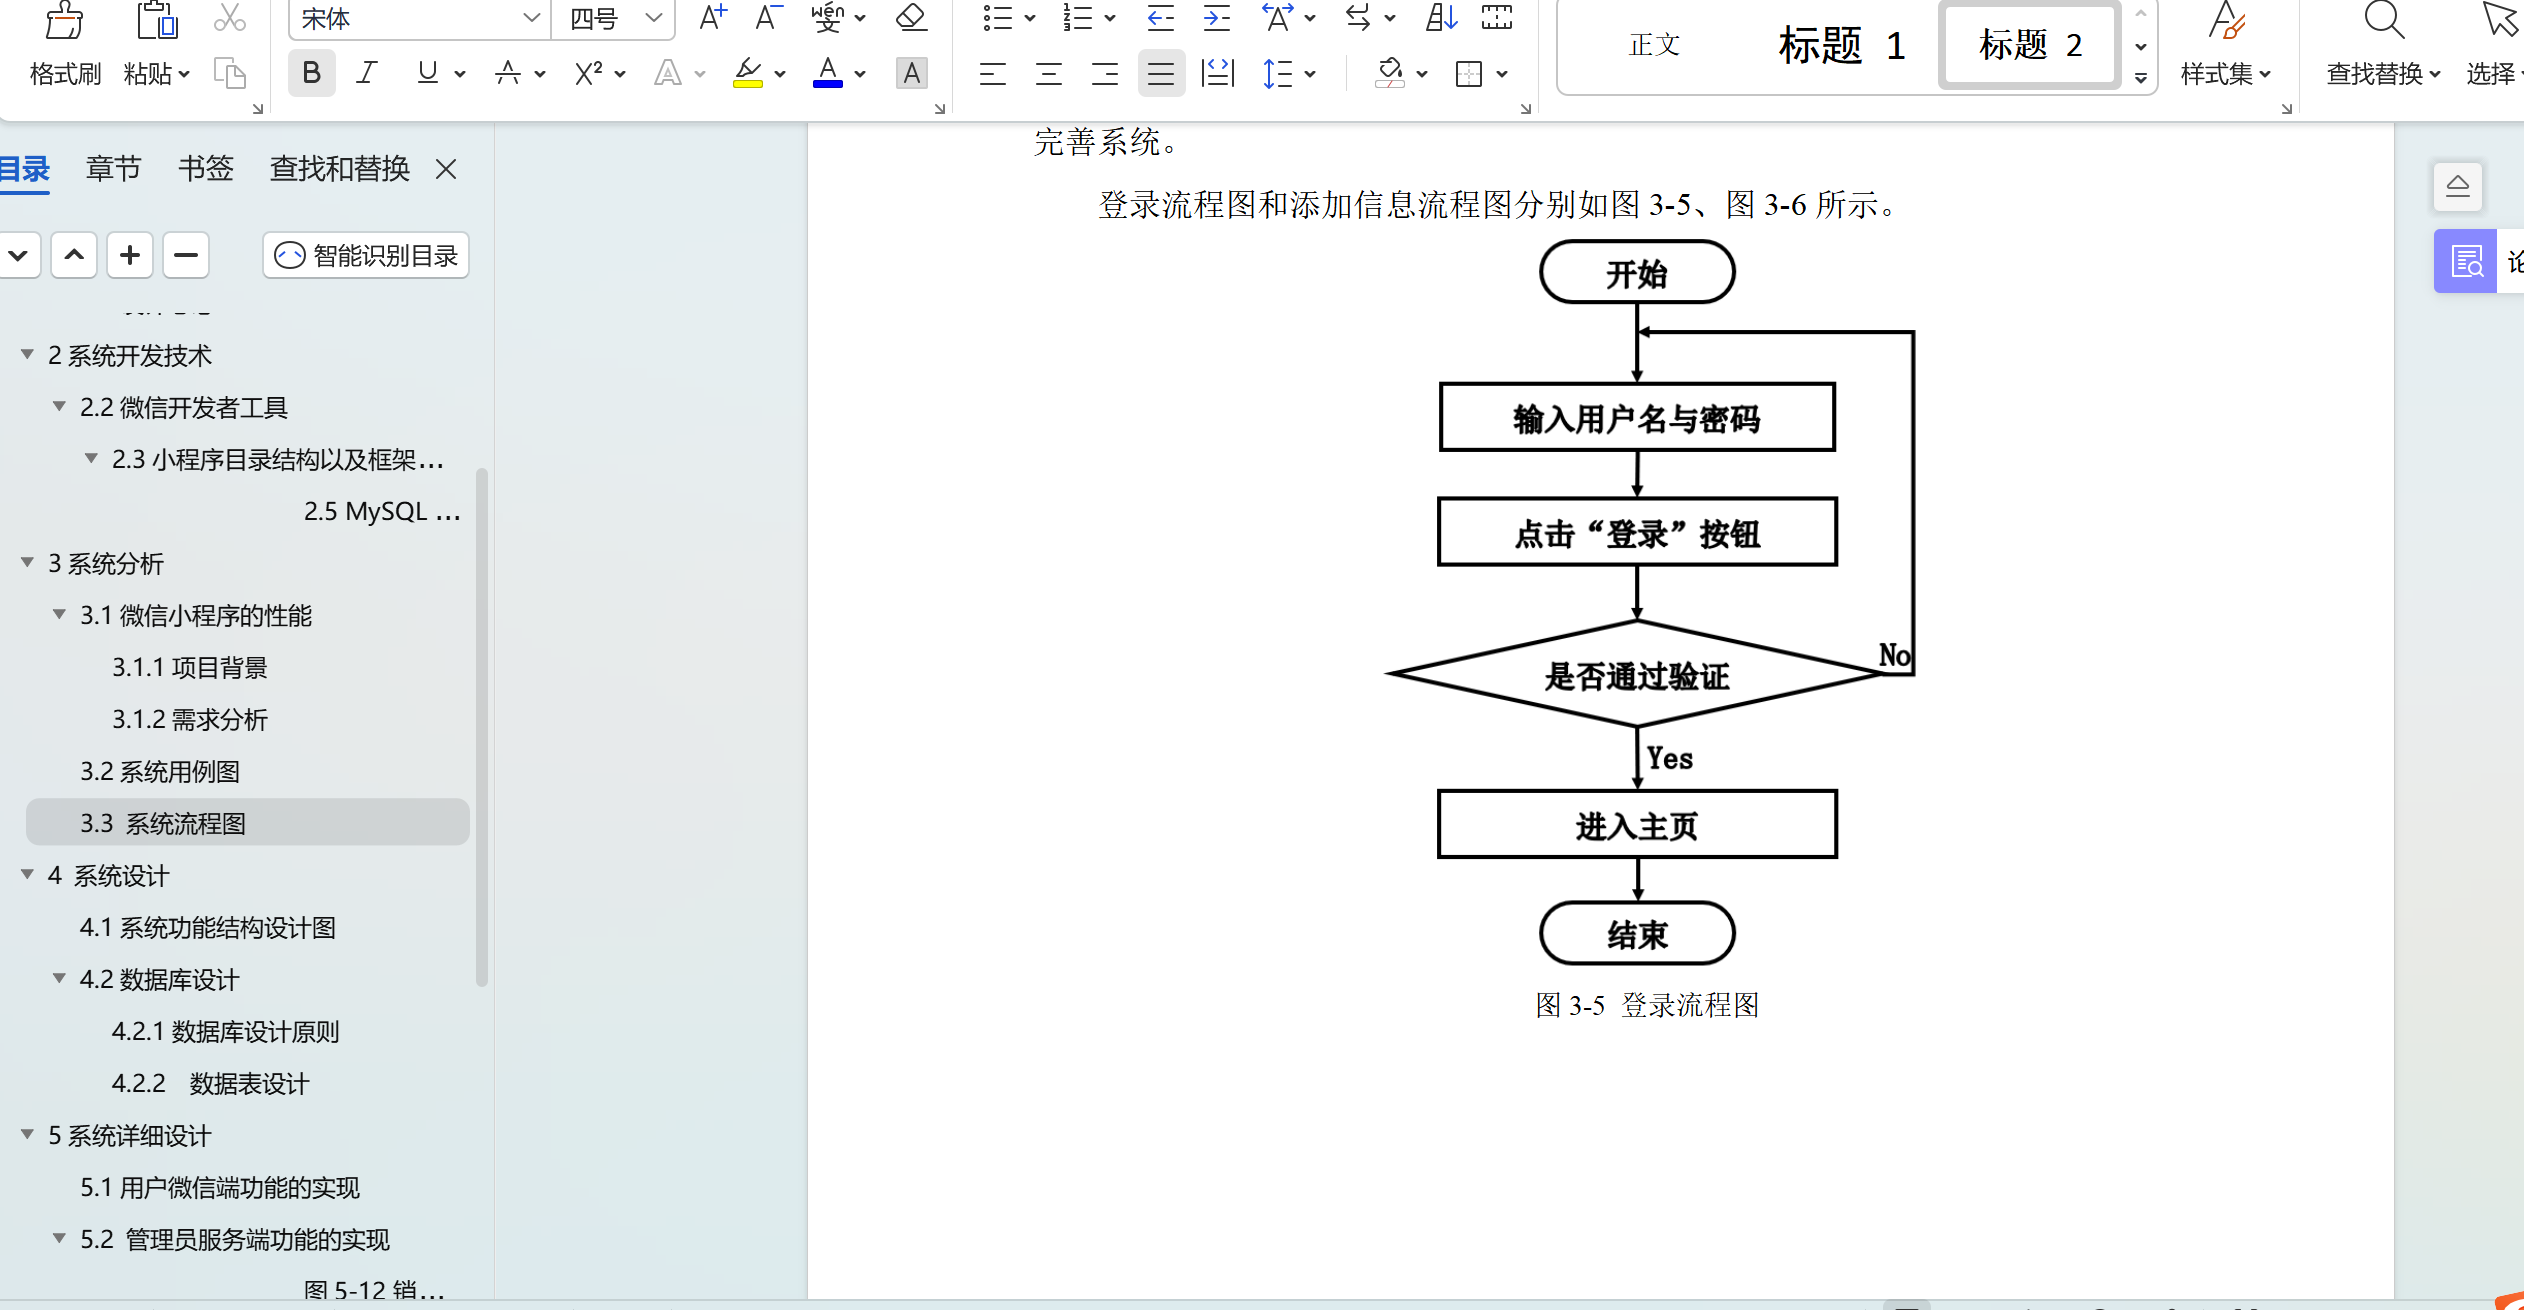Click the clear formatting eraser icon

pyautogui.click(x=910, y=18)
